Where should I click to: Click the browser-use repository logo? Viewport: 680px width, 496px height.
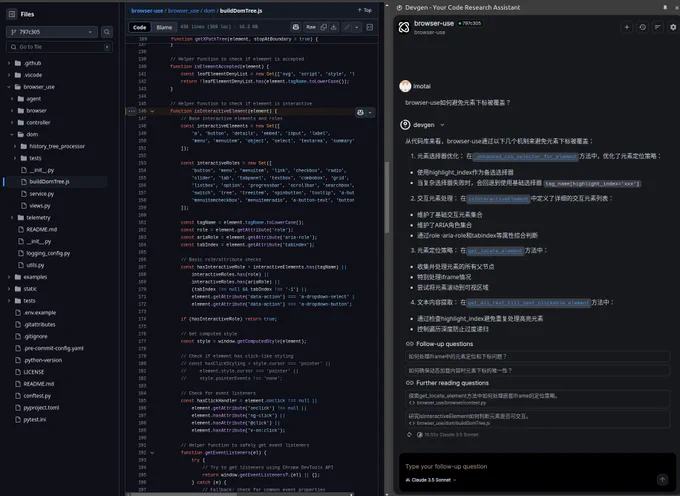404,27
